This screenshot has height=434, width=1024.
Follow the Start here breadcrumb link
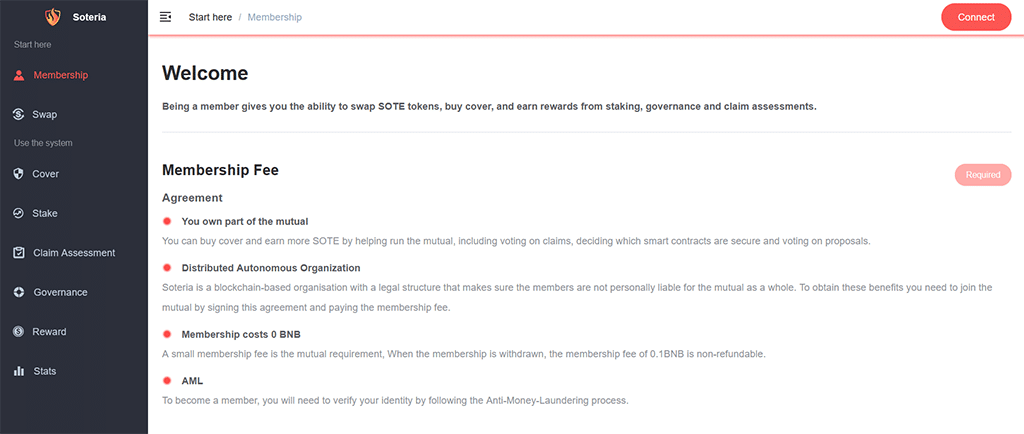[x=210, y=17]
